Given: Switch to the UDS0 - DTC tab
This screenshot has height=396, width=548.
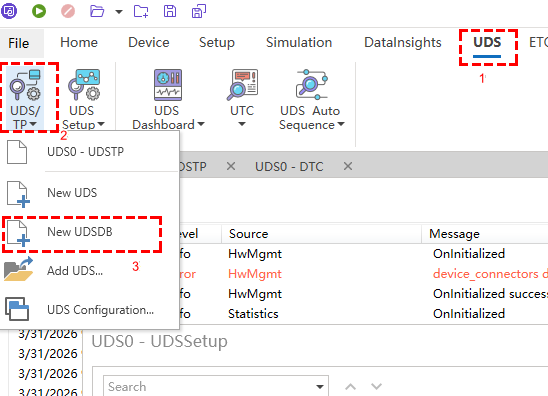Looking at the screenshot, I should click(x=289, y=167).
